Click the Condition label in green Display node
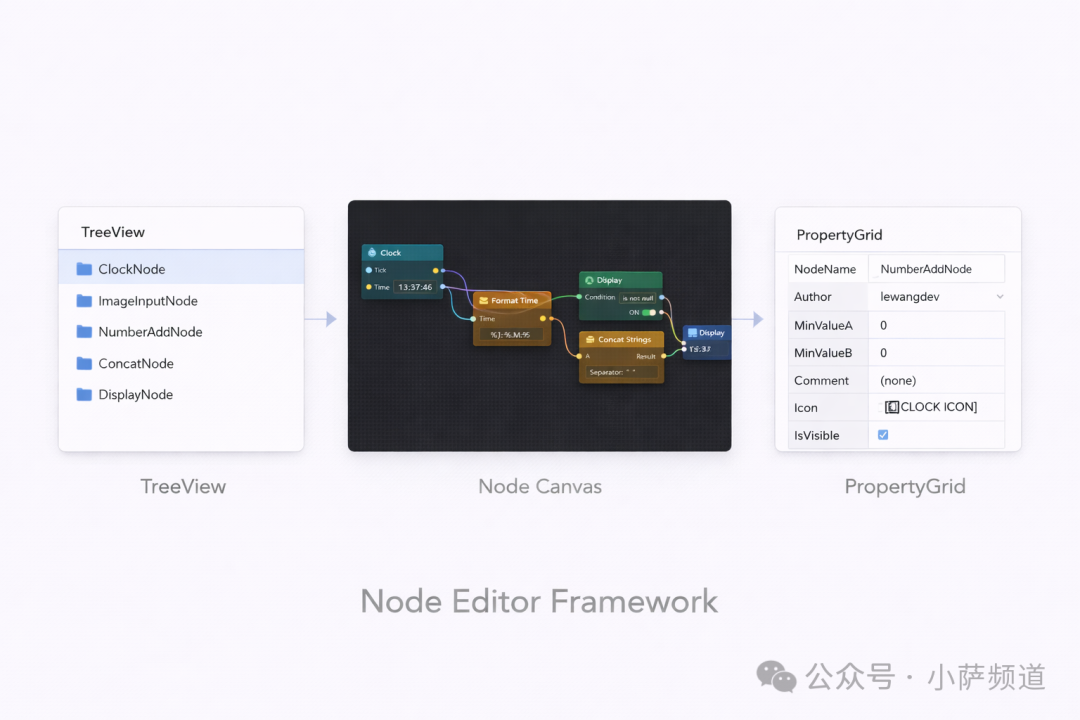Image resolution: width=1080 pixels, height=720 pixels. pyautogui.click(x=600, y=298)
